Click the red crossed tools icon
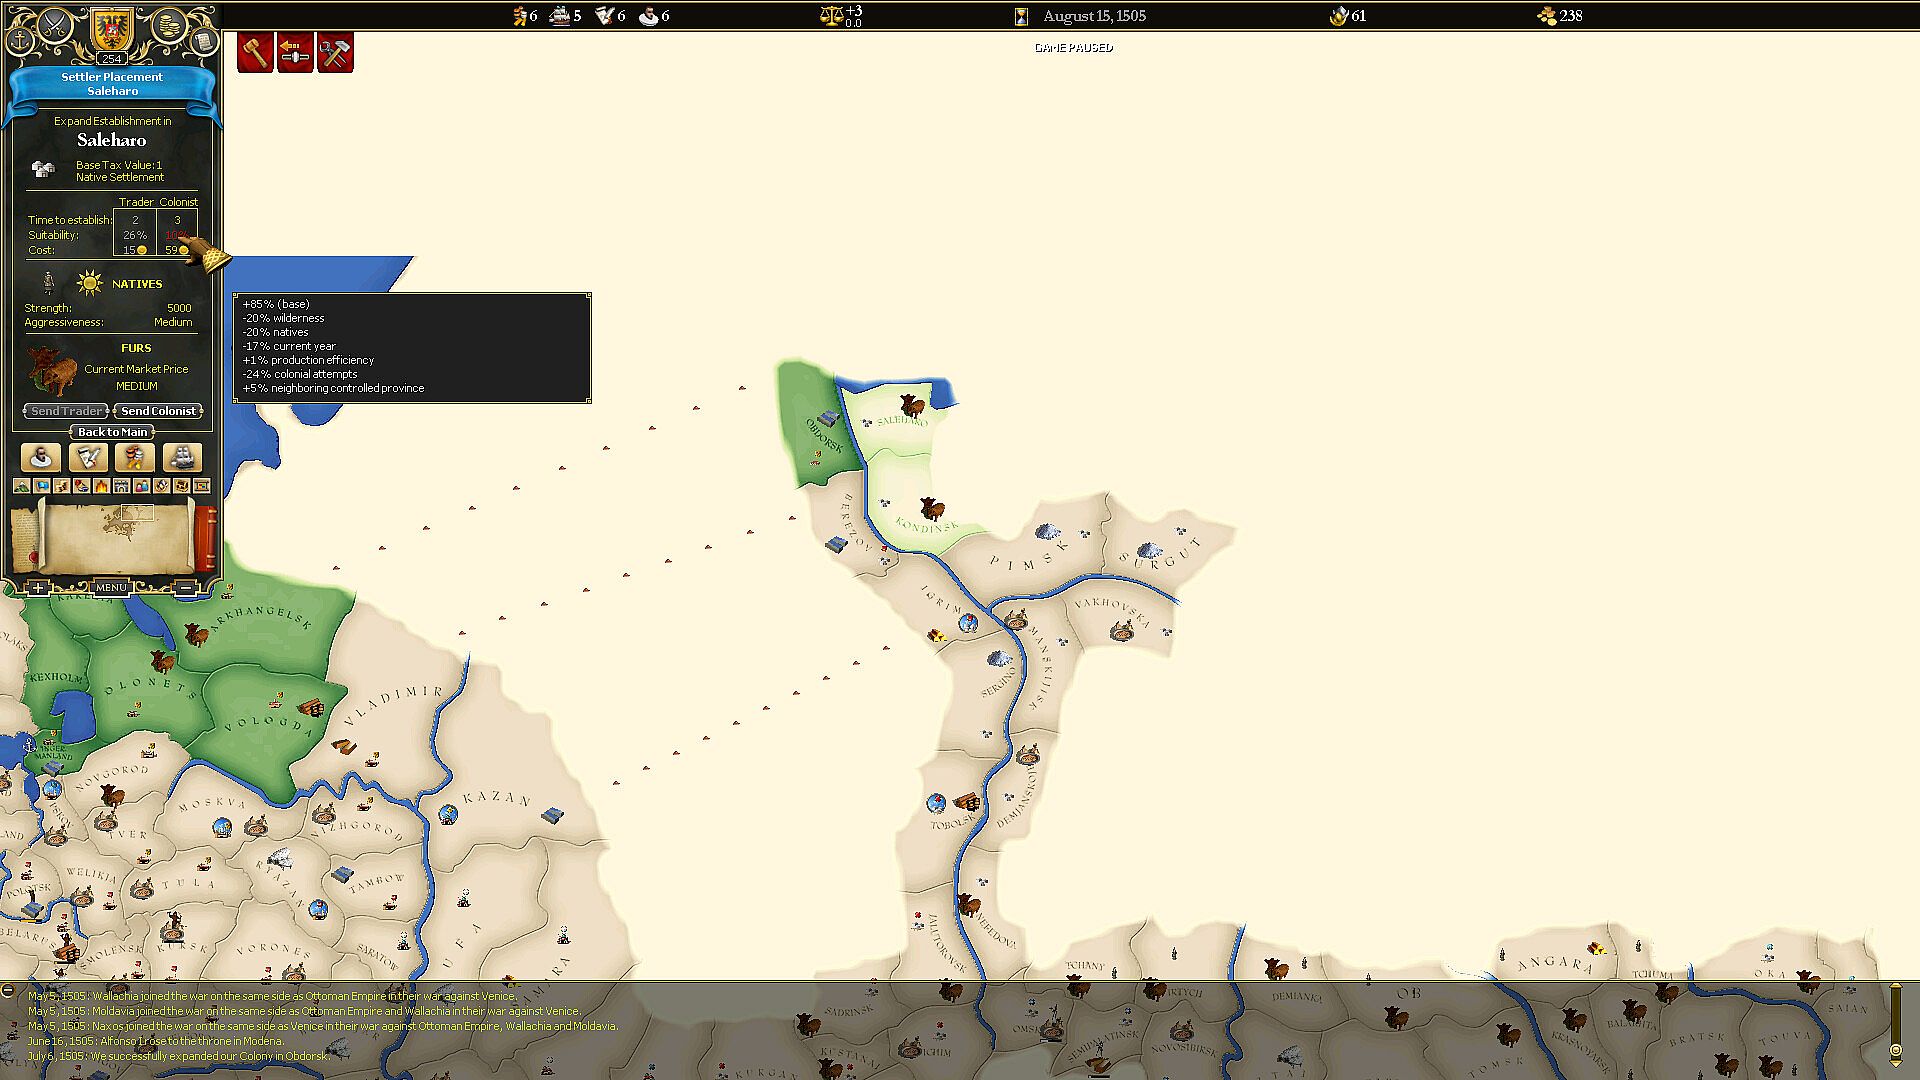The height and width of the screenshot is (1080, 1920). click(x=335, y=52)
